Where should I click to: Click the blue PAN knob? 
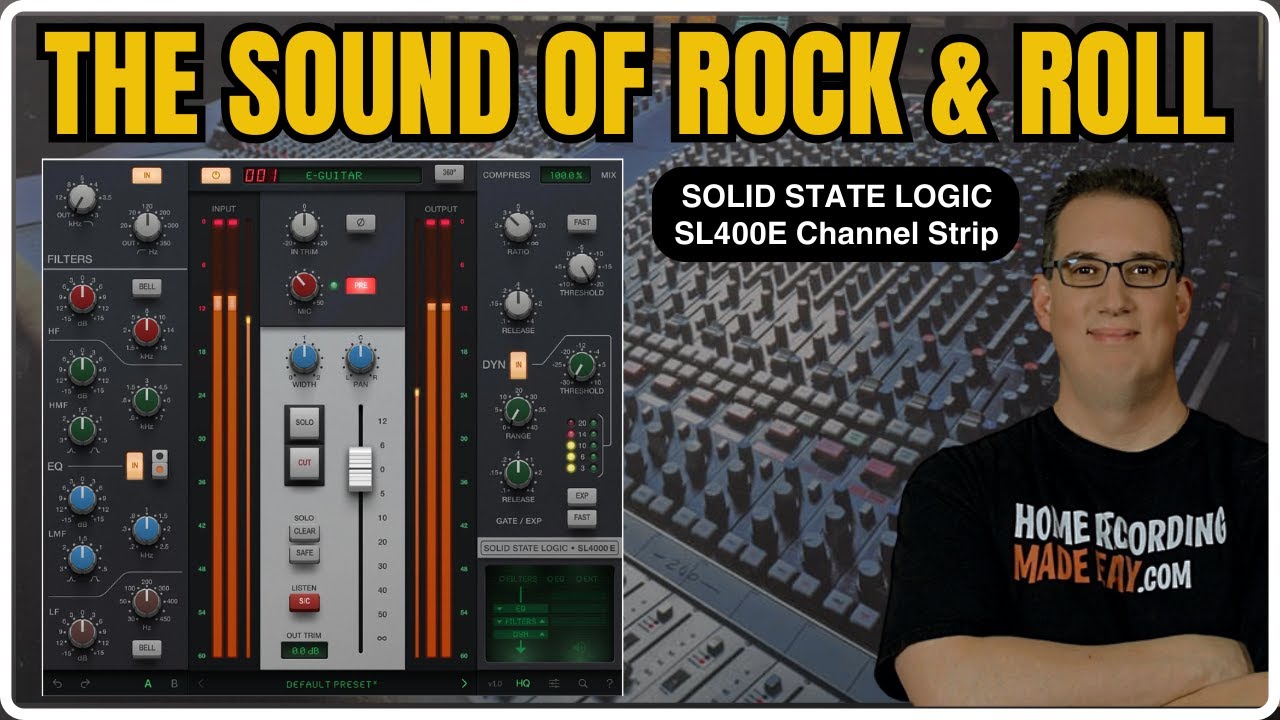pyautogui.click(x=360, y=360)
